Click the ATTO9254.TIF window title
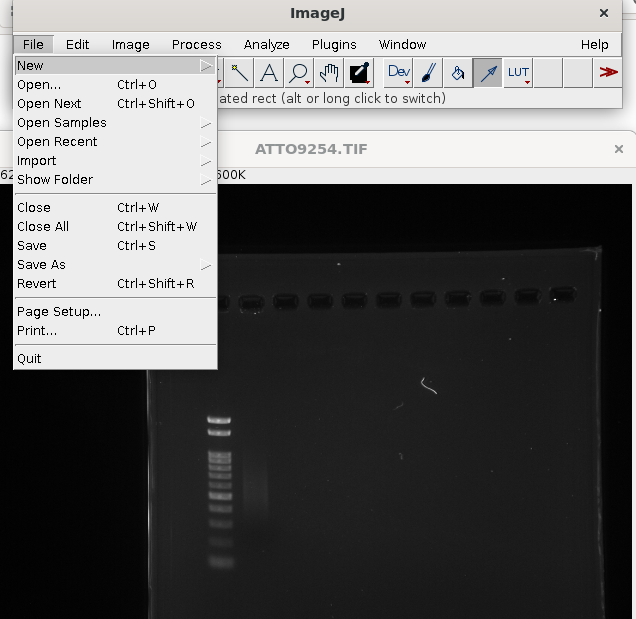 [x=311, y=149]
